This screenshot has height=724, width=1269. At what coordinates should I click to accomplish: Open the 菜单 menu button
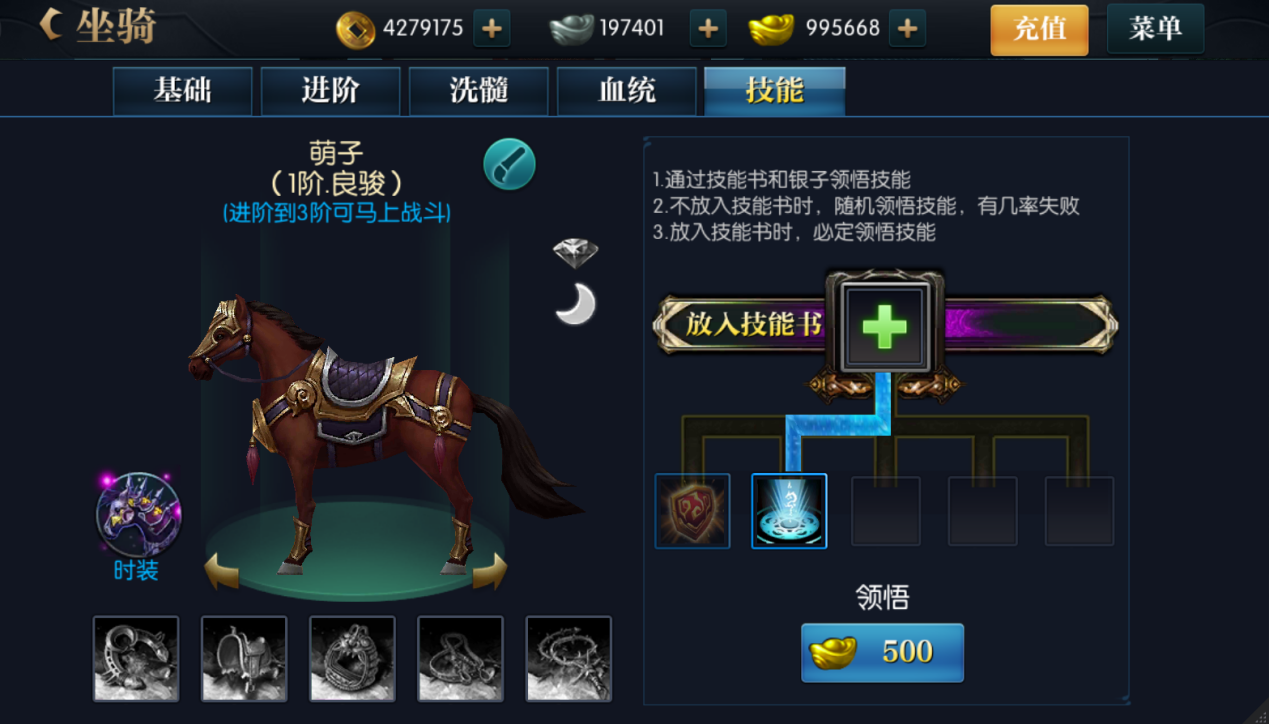[x=1155, y=29]
